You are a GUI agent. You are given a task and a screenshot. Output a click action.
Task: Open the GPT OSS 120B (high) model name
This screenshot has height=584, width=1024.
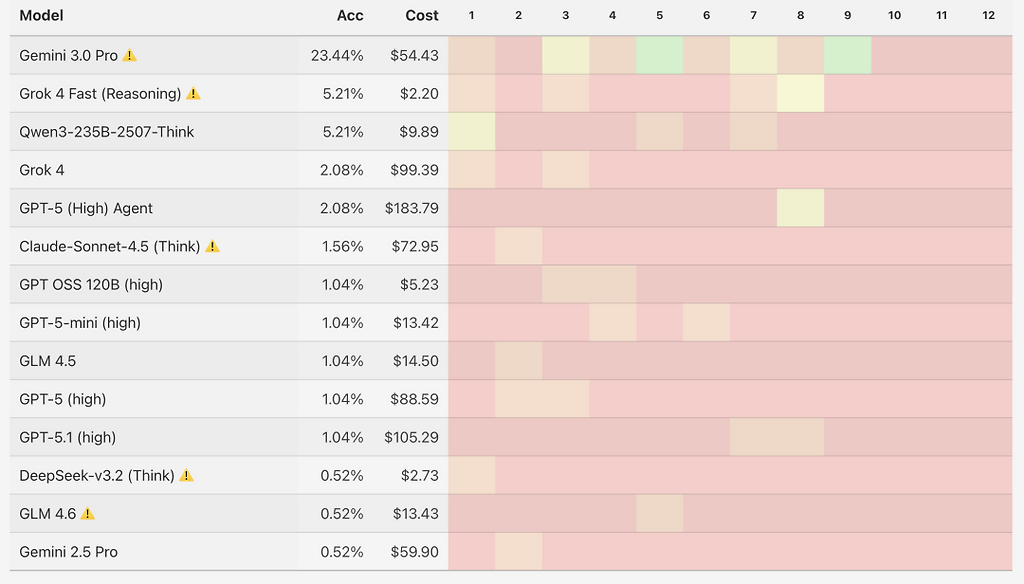[91, 285]
